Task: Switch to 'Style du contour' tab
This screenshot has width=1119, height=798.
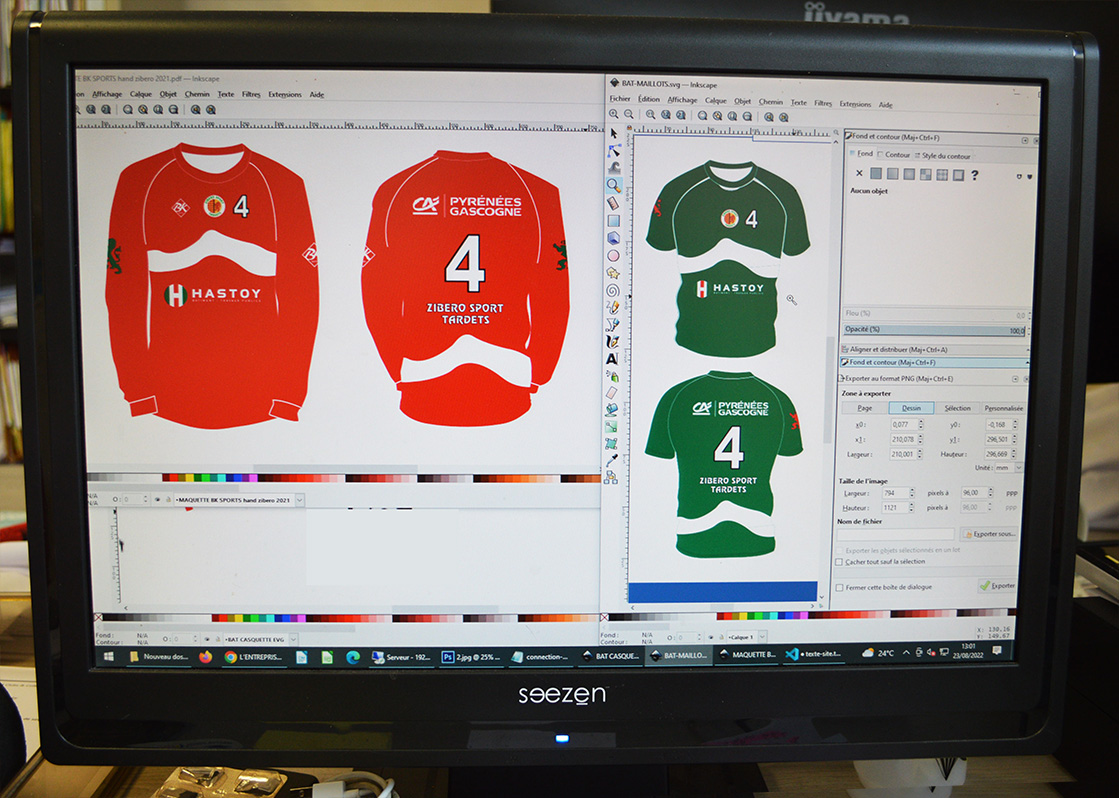Action: 943,156
